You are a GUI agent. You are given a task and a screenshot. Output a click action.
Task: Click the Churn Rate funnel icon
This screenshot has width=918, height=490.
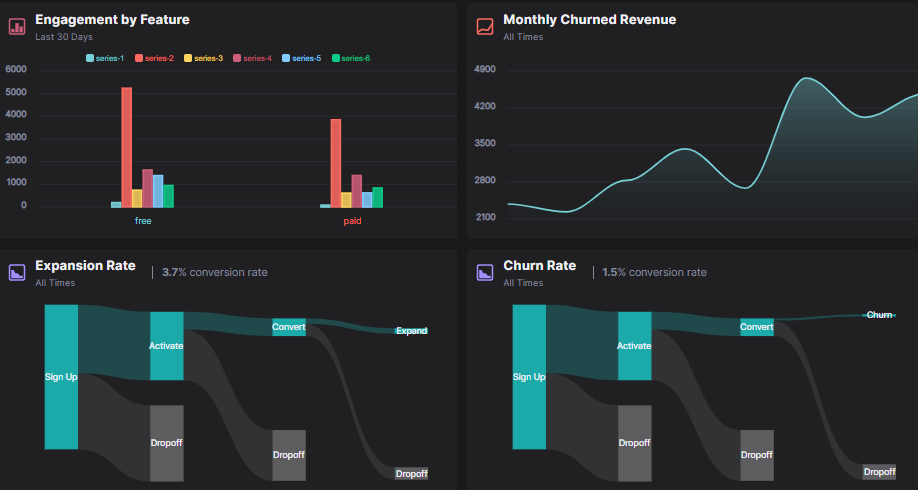click(x=485, y=272)
